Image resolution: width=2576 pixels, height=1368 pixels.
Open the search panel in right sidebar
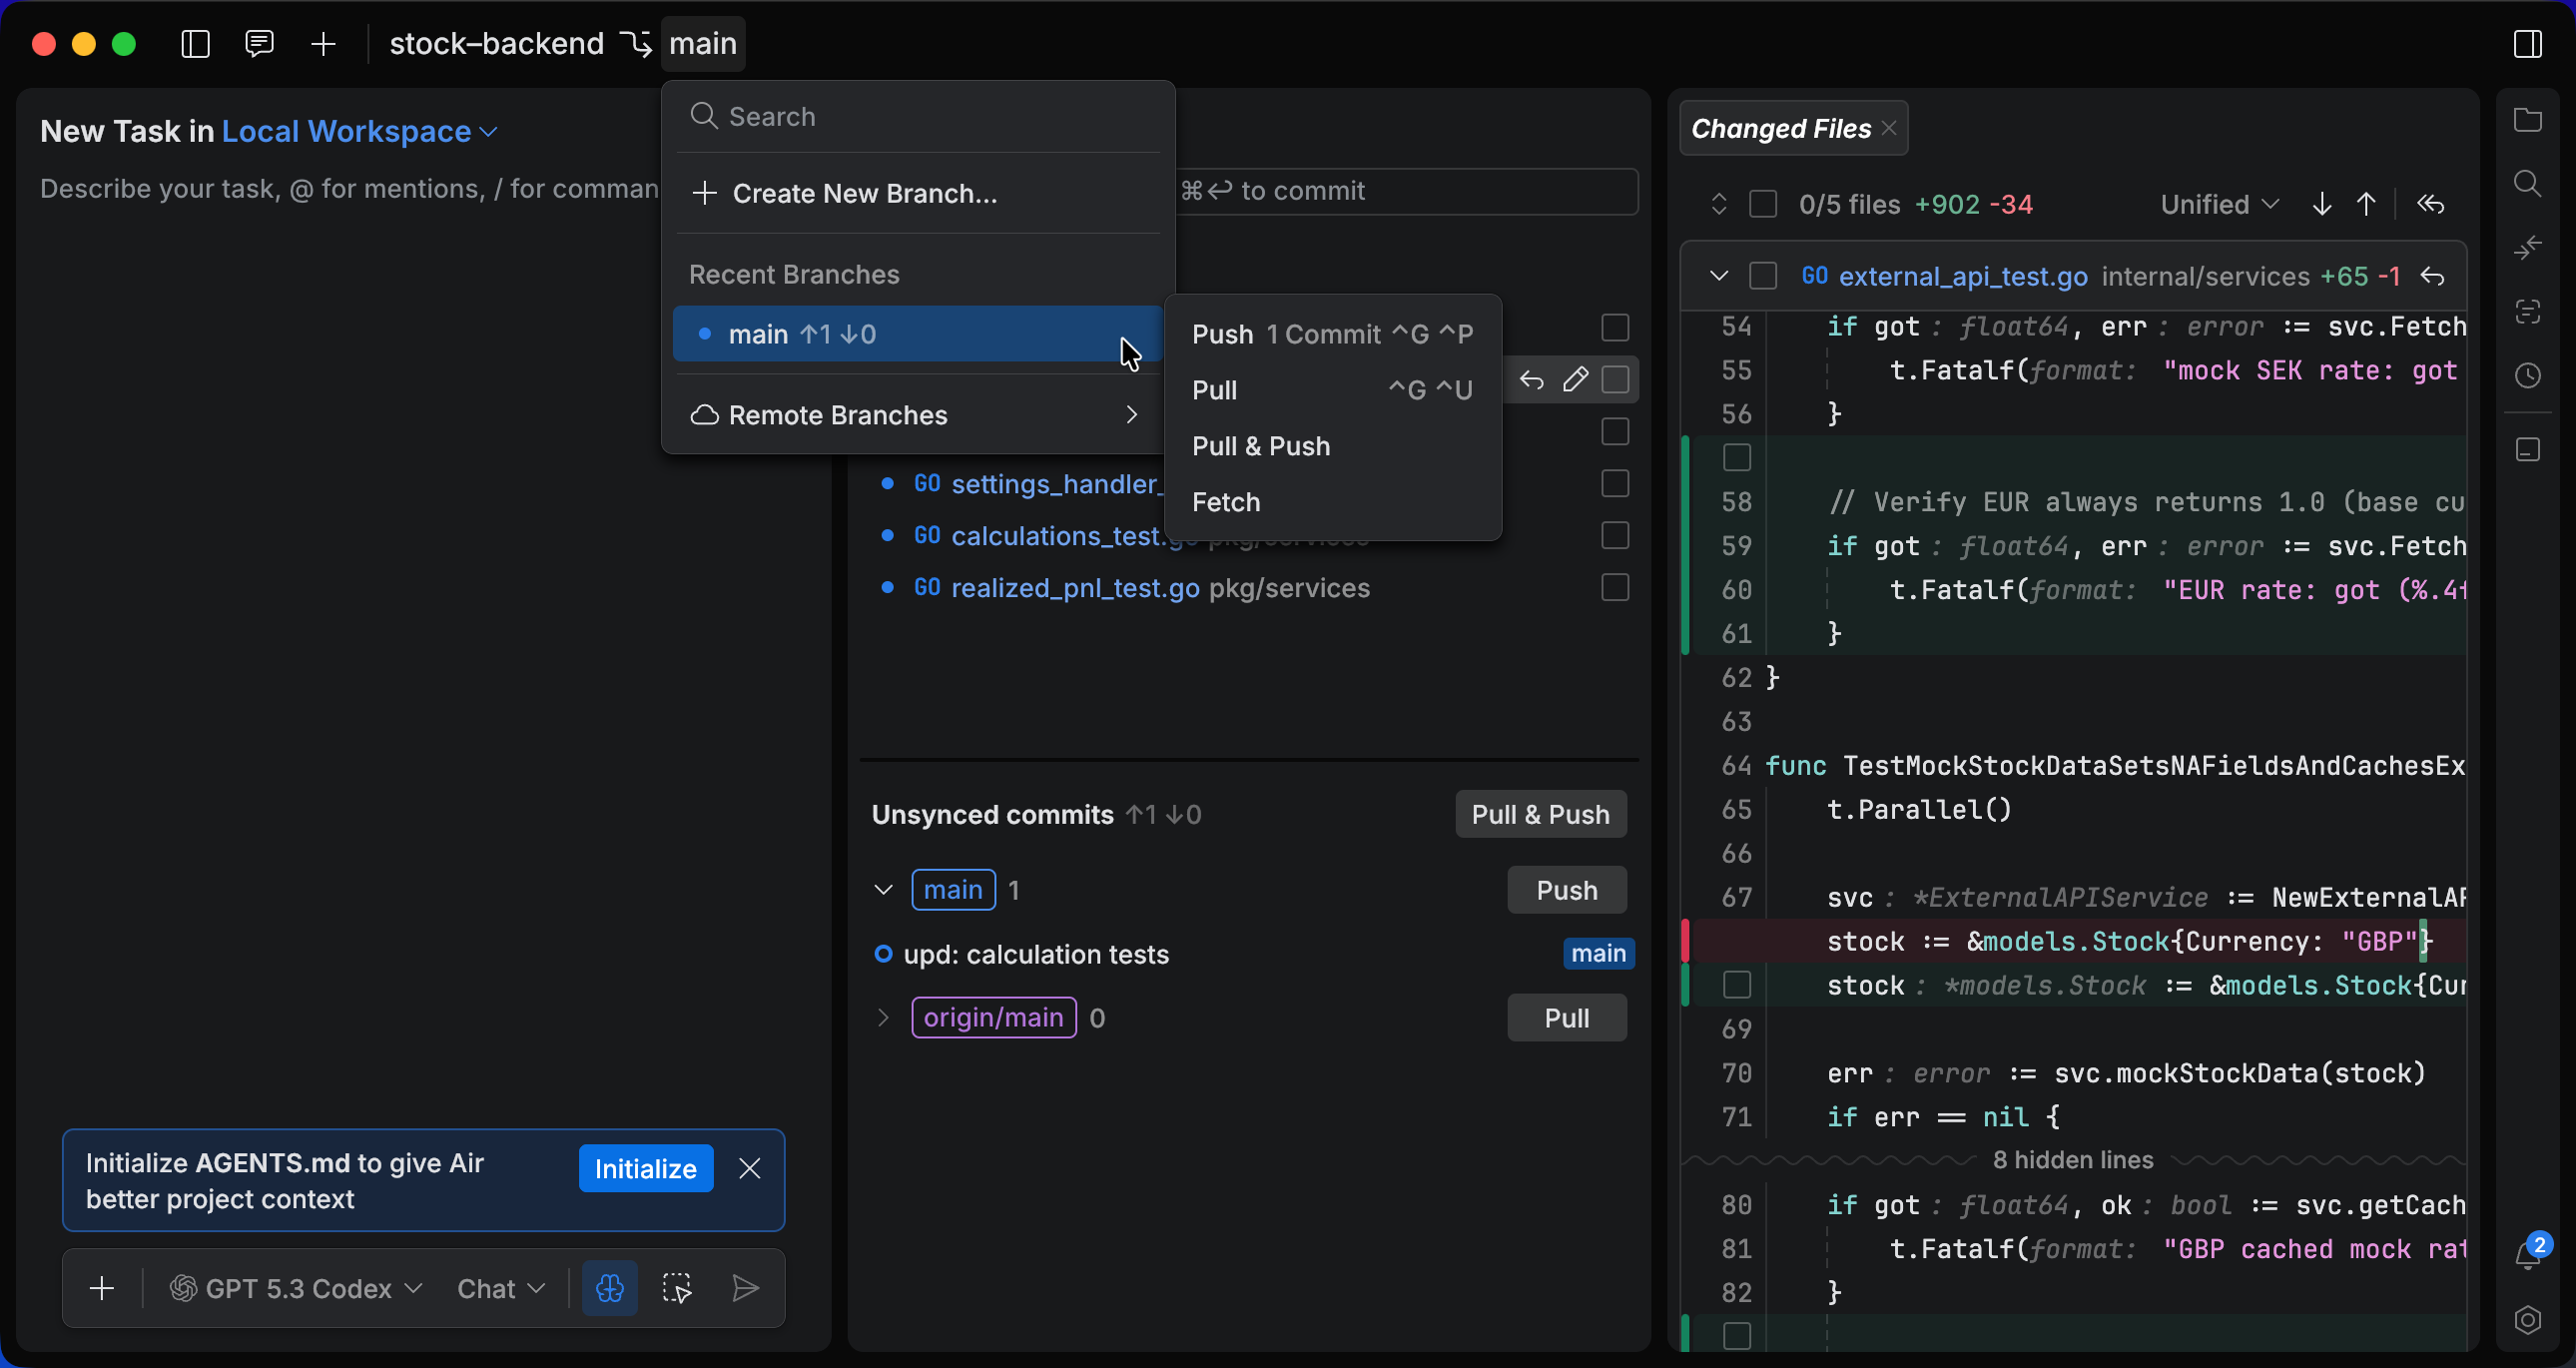[x=2529, y=182]
